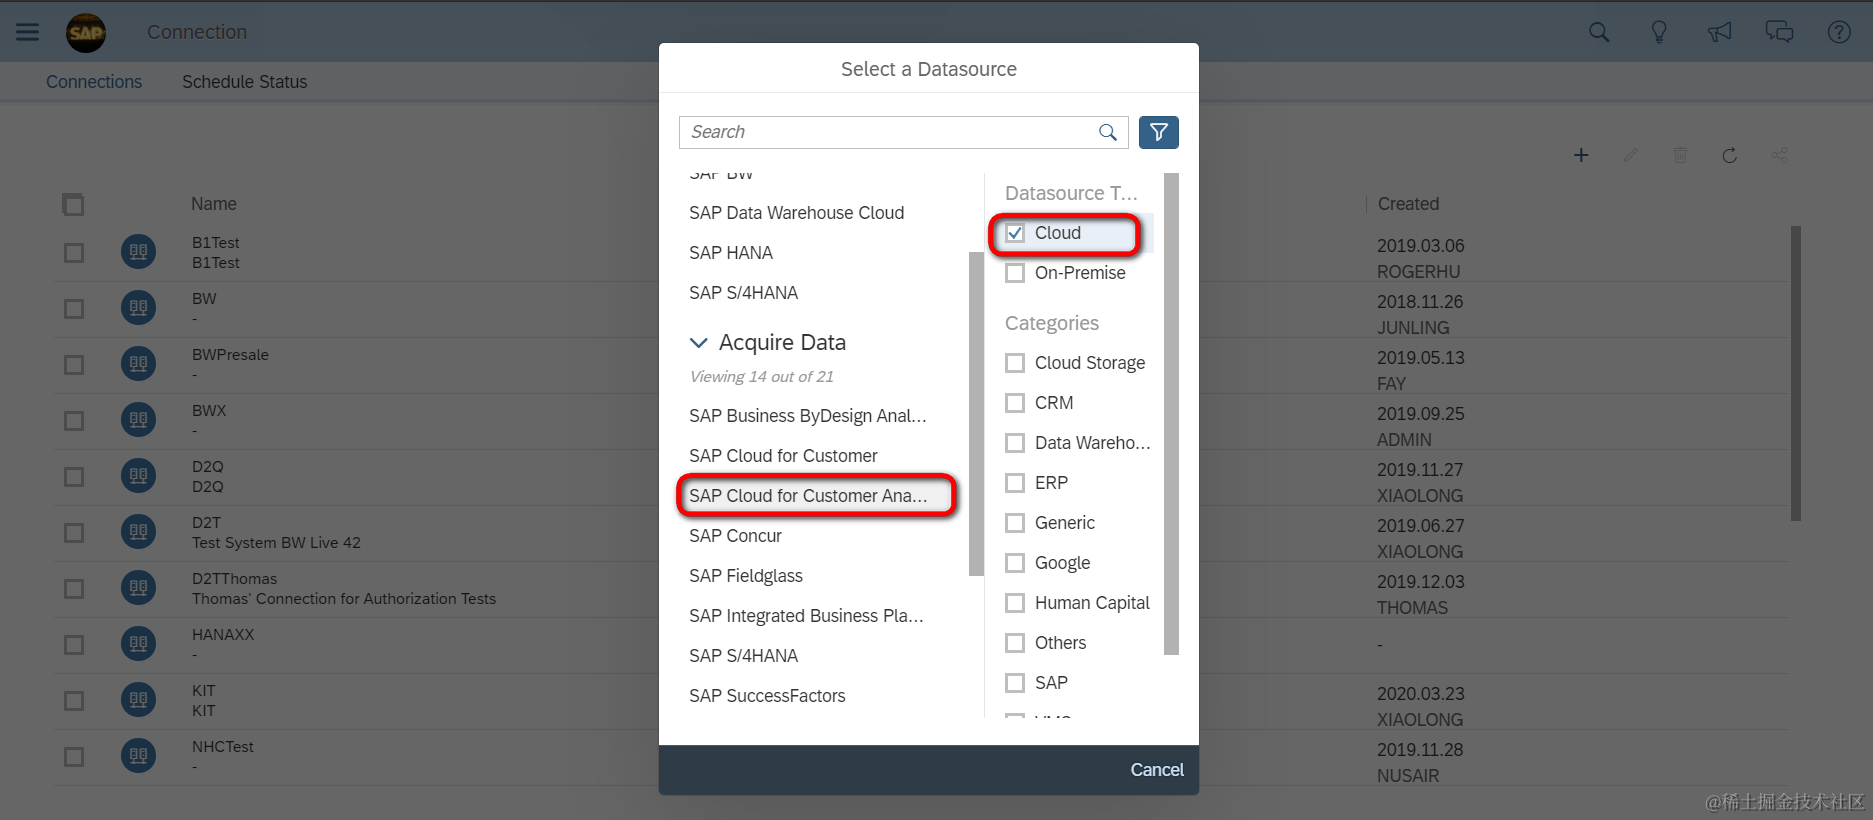
Task: Open the Connections tab
Action: [94, 82]
